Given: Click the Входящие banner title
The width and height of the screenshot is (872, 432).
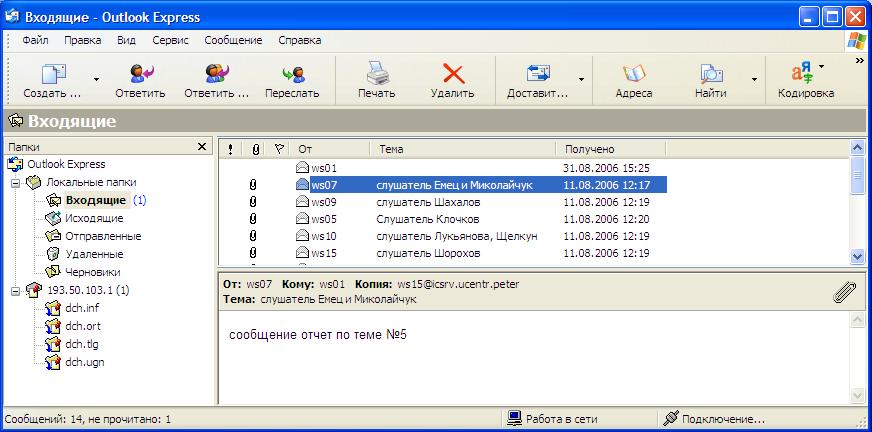Looking at the screenshot, I should click(x=72, y=121).
